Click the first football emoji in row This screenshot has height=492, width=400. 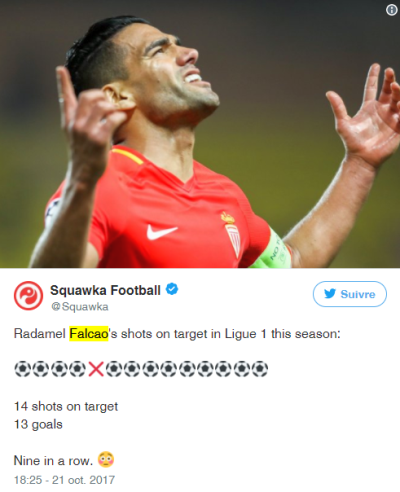coord(22,369)
